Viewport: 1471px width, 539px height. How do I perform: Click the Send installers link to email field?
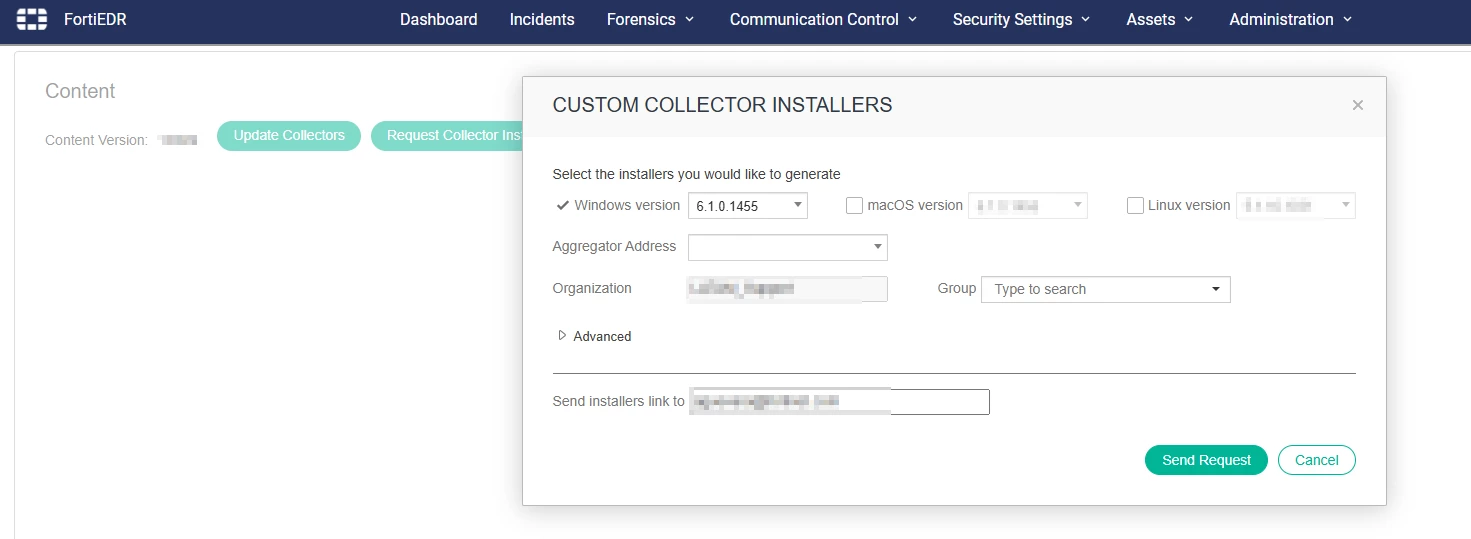tap(839, 402)
